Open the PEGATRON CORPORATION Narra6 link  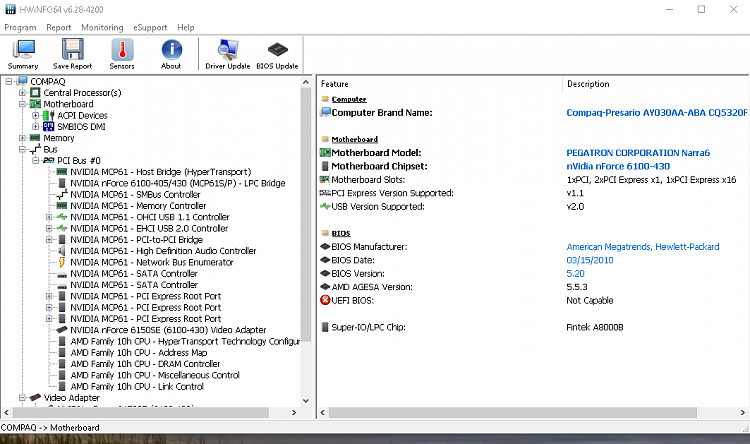coord(638,153)
